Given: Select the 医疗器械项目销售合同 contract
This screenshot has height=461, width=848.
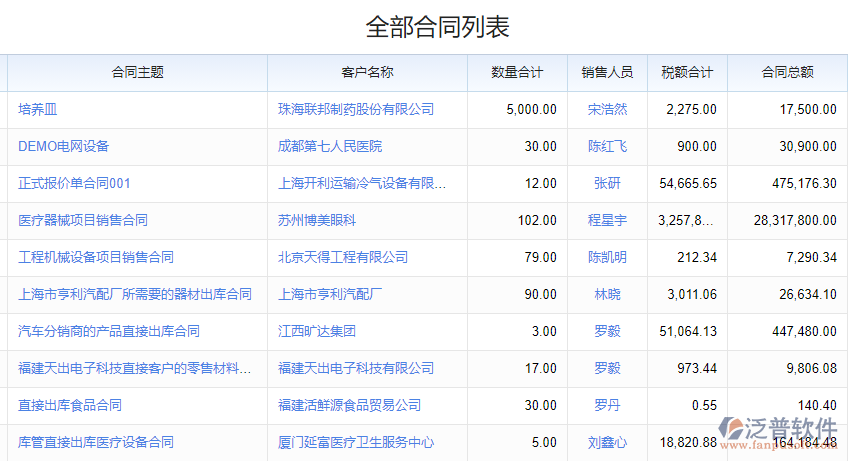Looking at the screenshot, I should pos(83,220).
